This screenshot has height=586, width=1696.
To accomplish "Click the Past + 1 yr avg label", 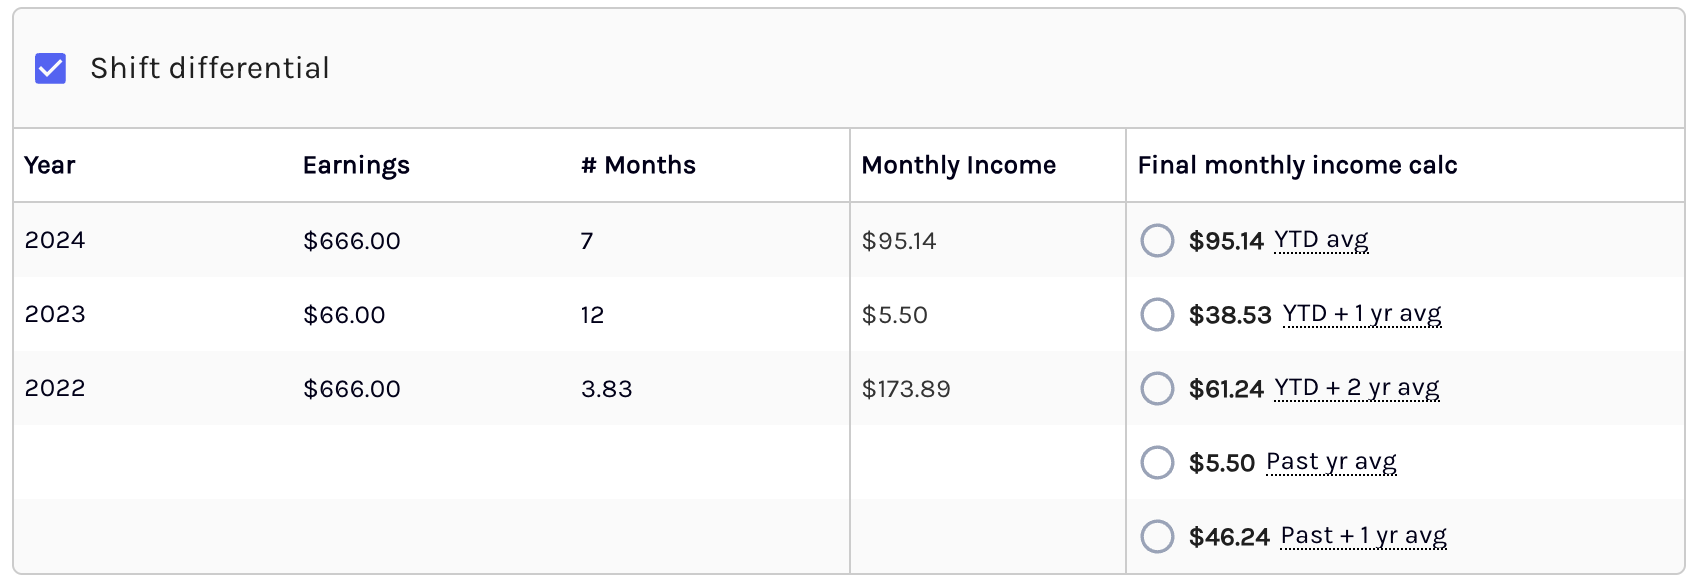I will pyautogui.click(x=1363, y=536).
